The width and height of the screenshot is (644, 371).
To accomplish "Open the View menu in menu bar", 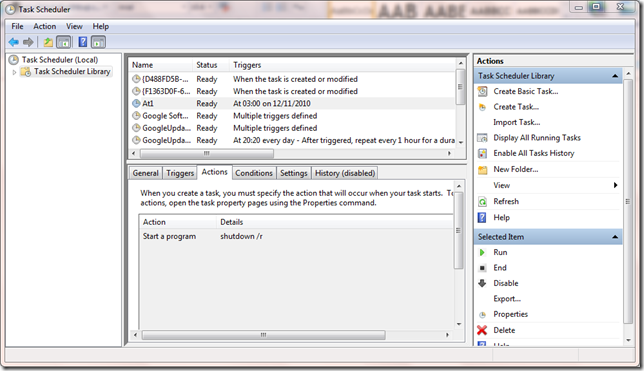I will [74, 26].
